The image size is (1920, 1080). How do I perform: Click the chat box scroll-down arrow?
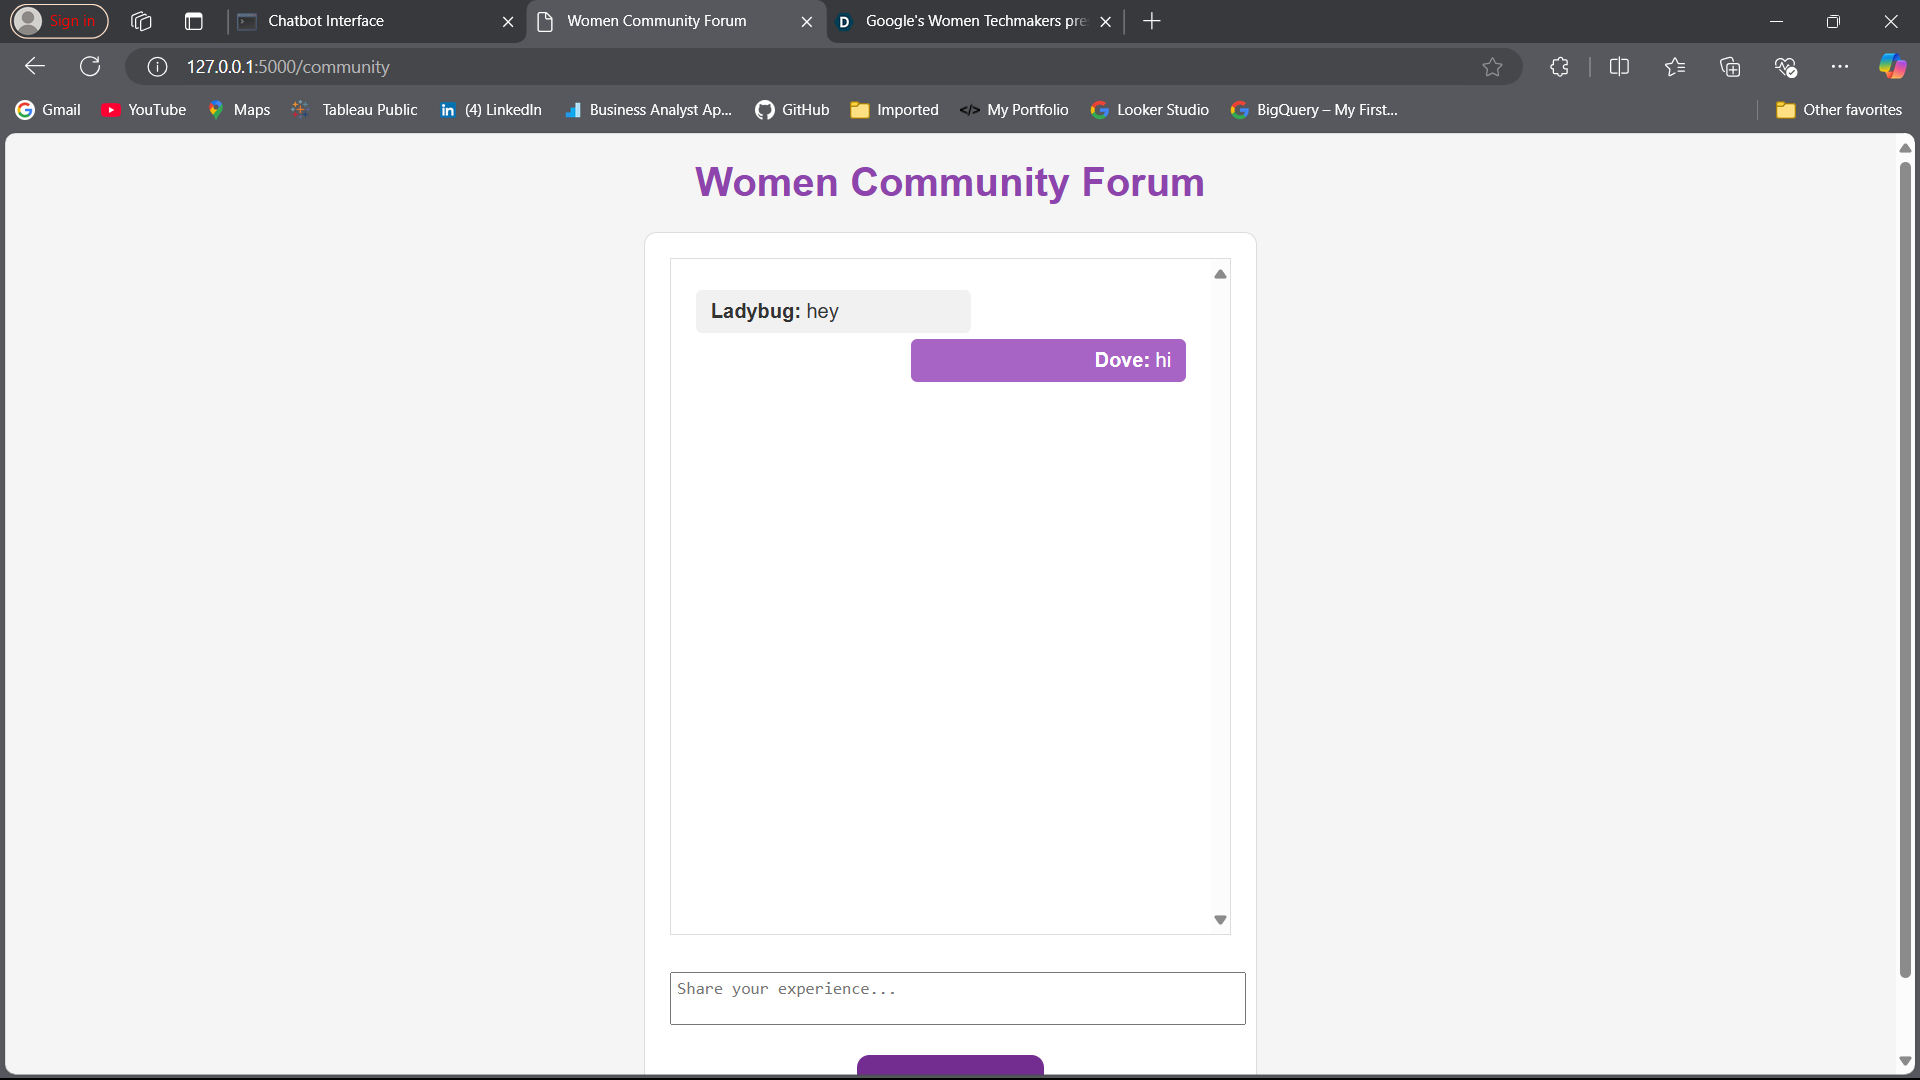pyautogui.click(x=1220, y=920)
